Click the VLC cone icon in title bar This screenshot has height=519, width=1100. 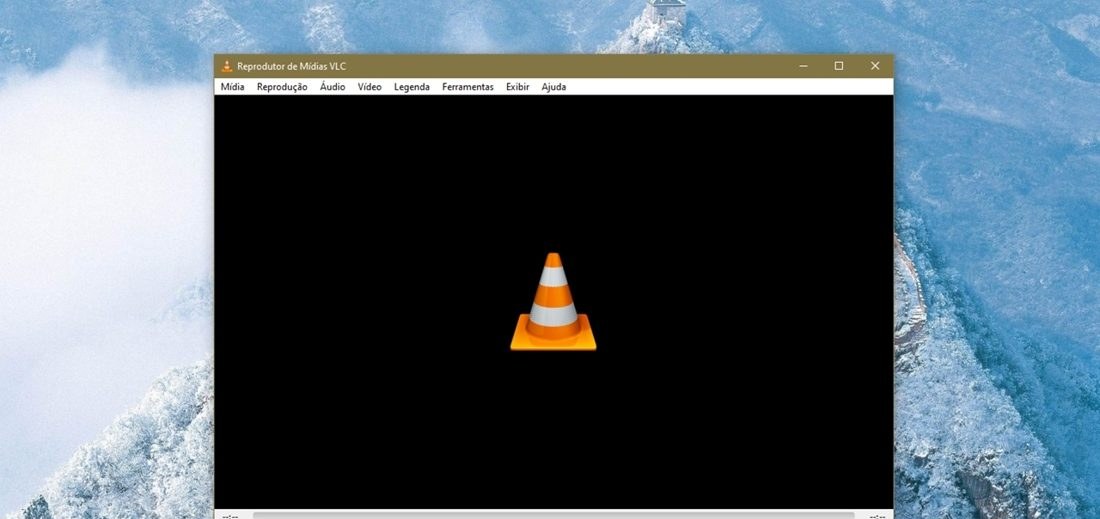(227, 66)
